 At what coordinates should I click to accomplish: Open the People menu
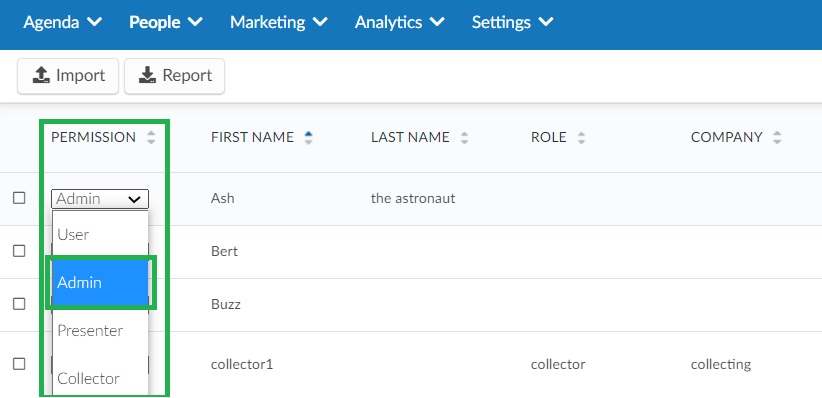tap(165, 22)
